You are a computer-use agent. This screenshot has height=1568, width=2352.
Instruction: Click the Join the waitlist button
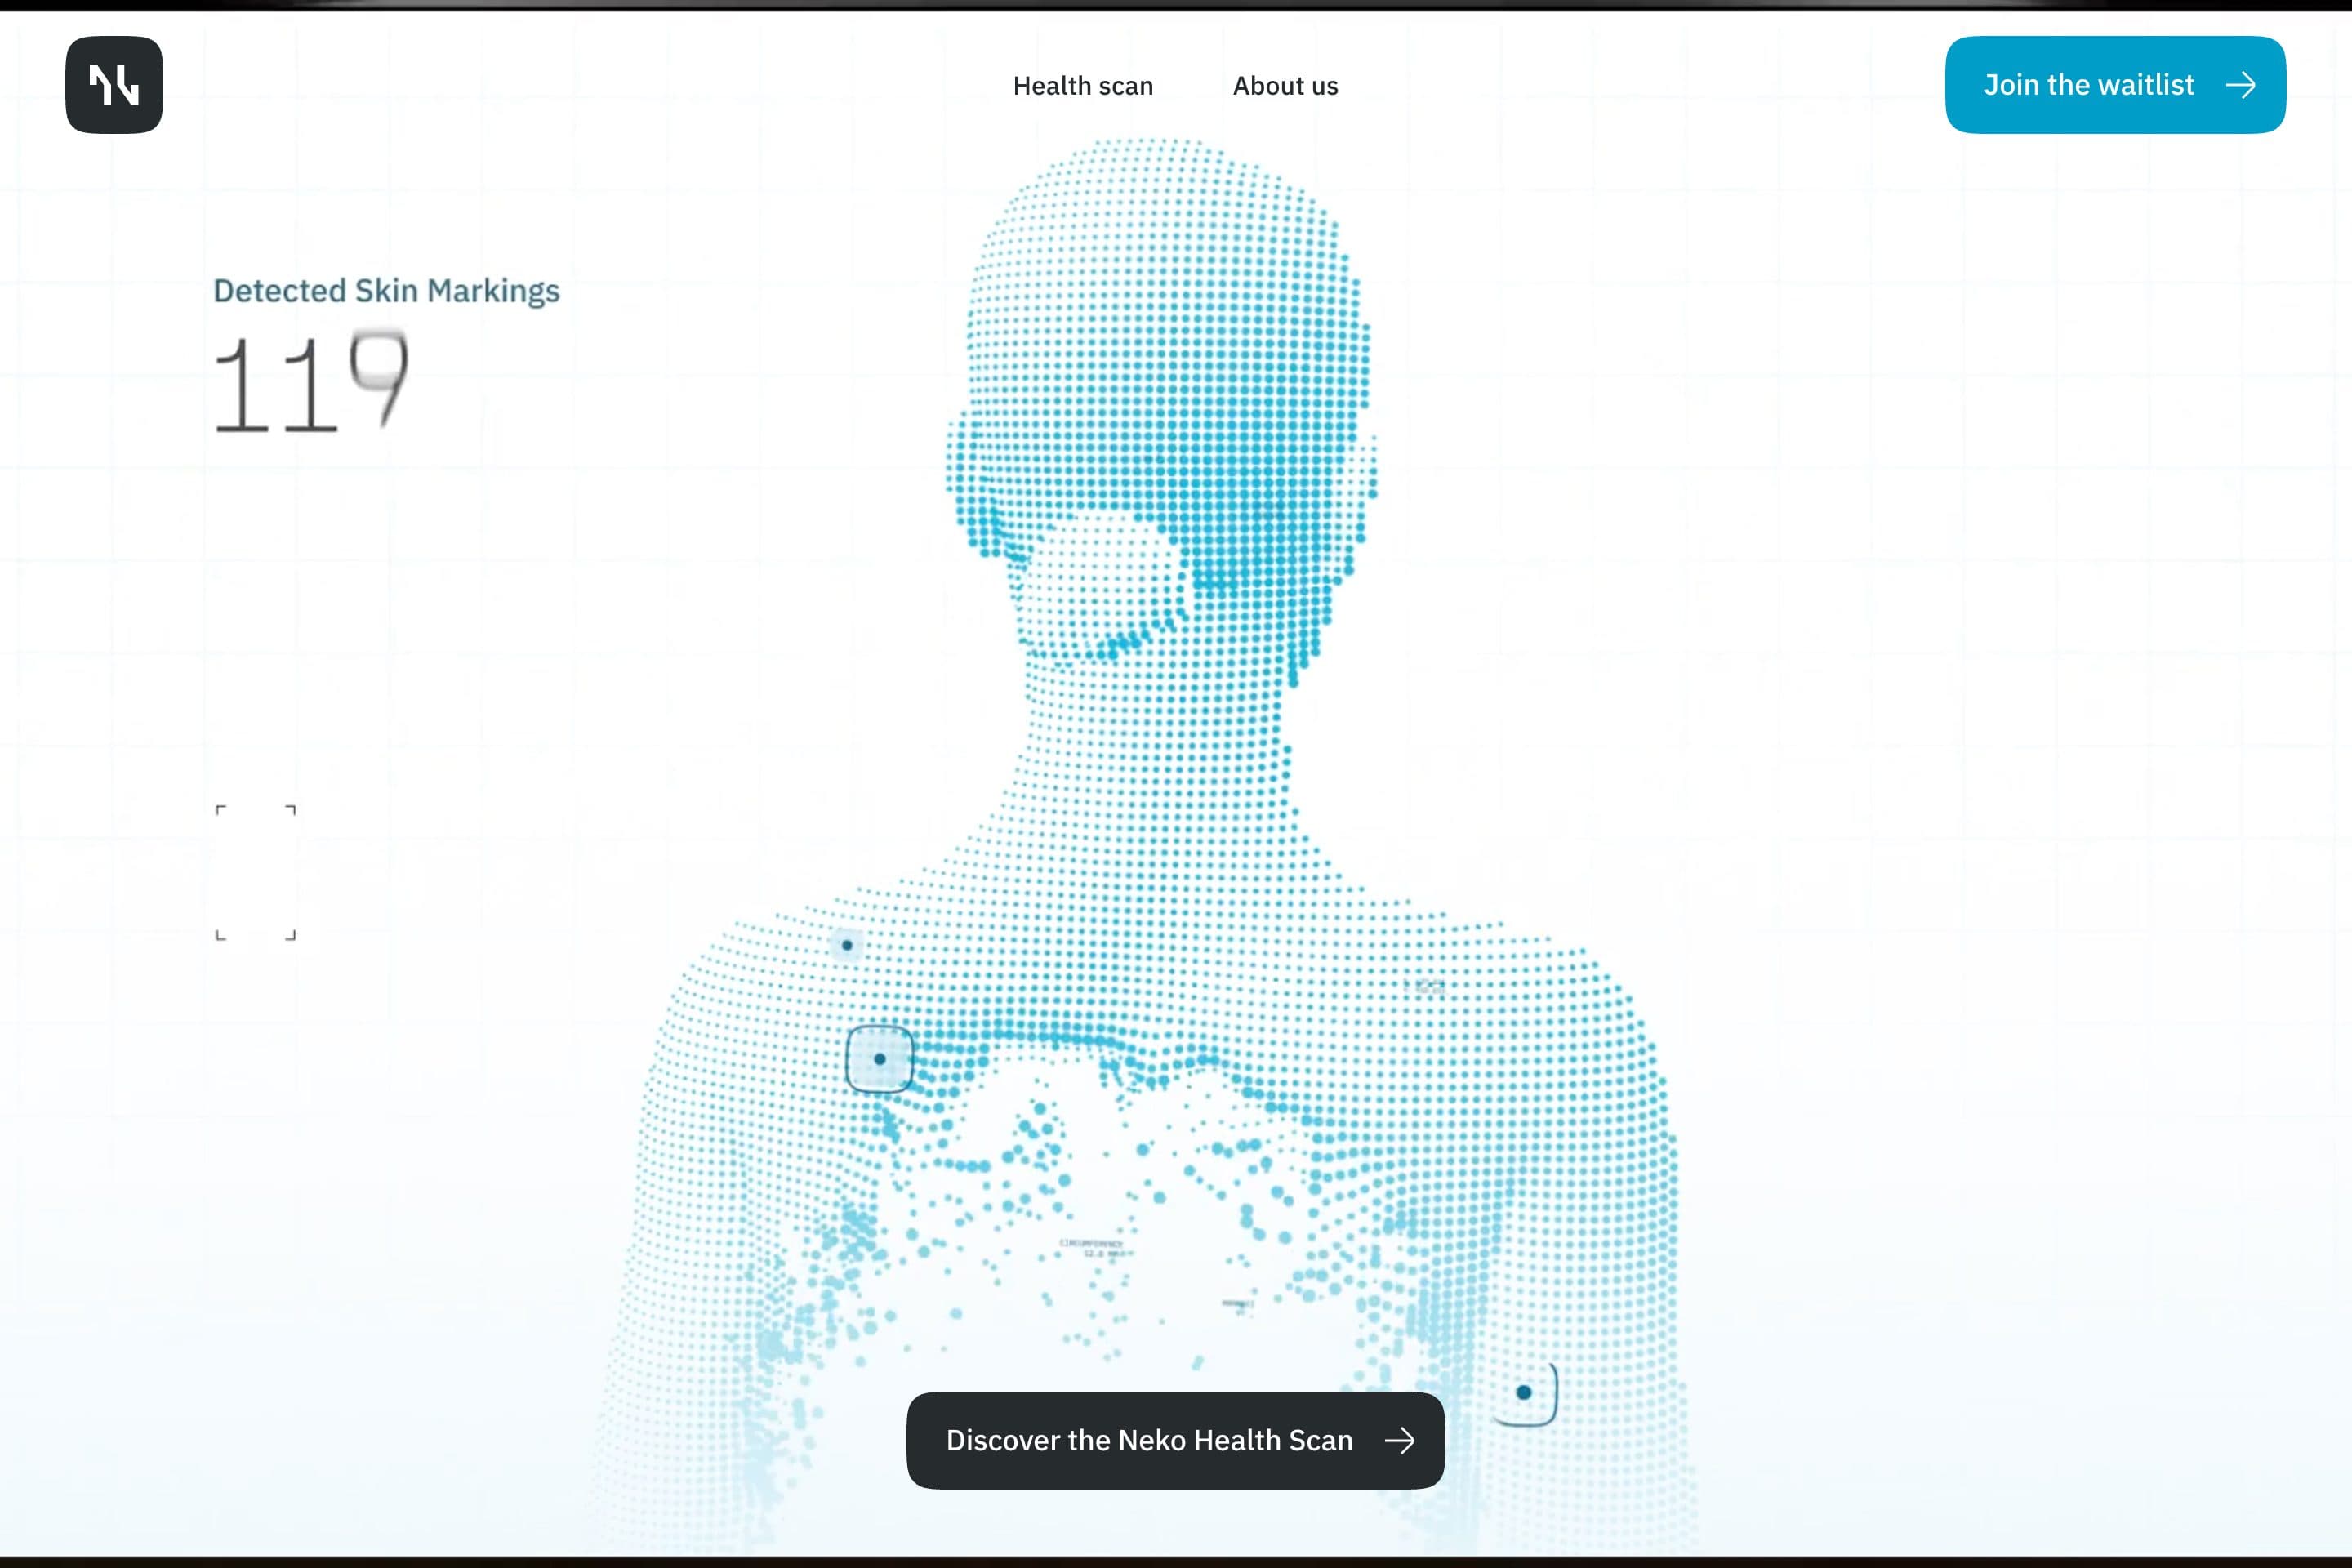click(x=2115, y=85)
